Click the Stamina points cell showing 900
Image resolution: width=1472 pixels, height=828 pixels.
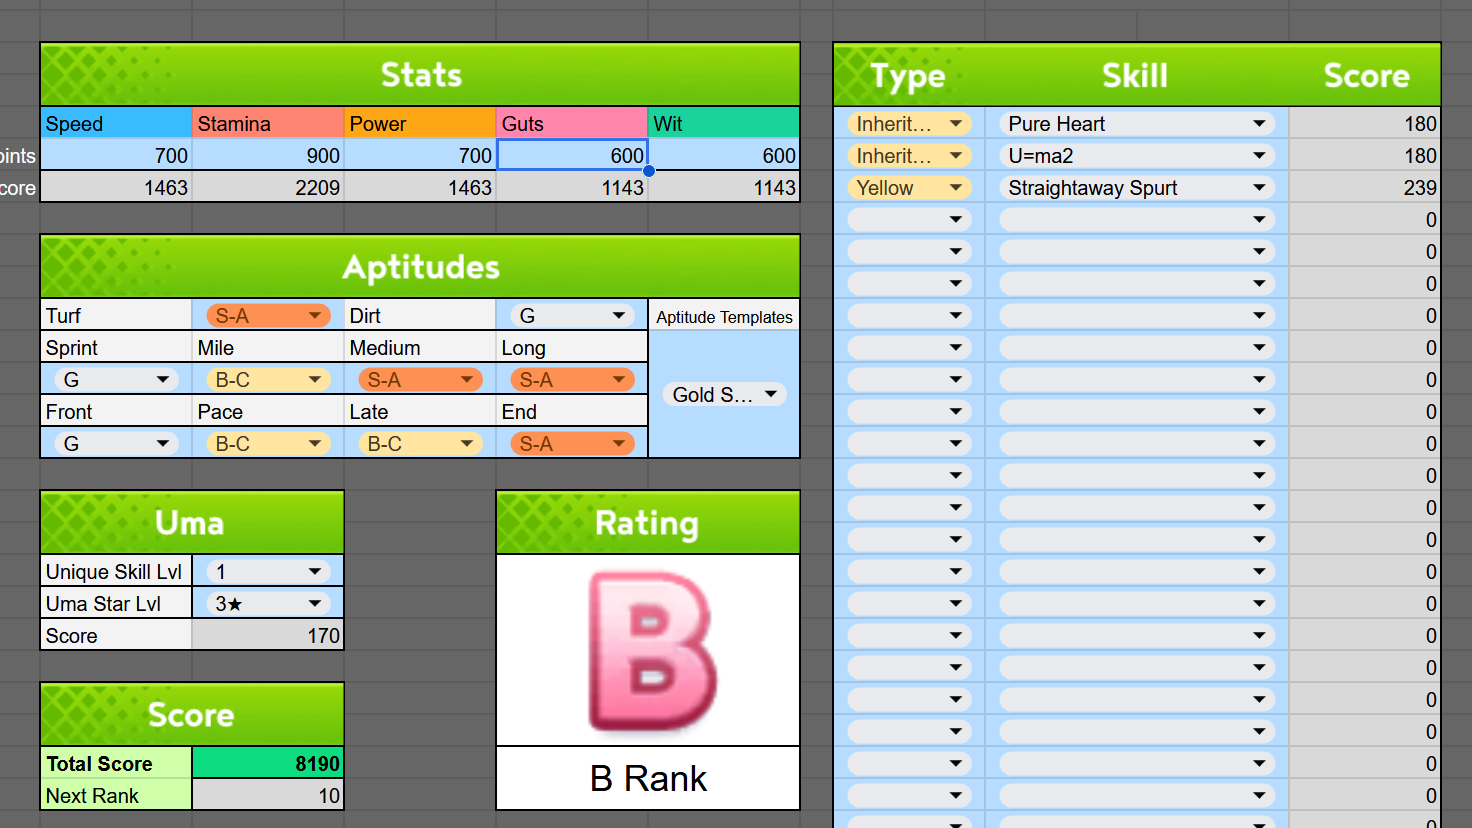click(x=268, y=155)
